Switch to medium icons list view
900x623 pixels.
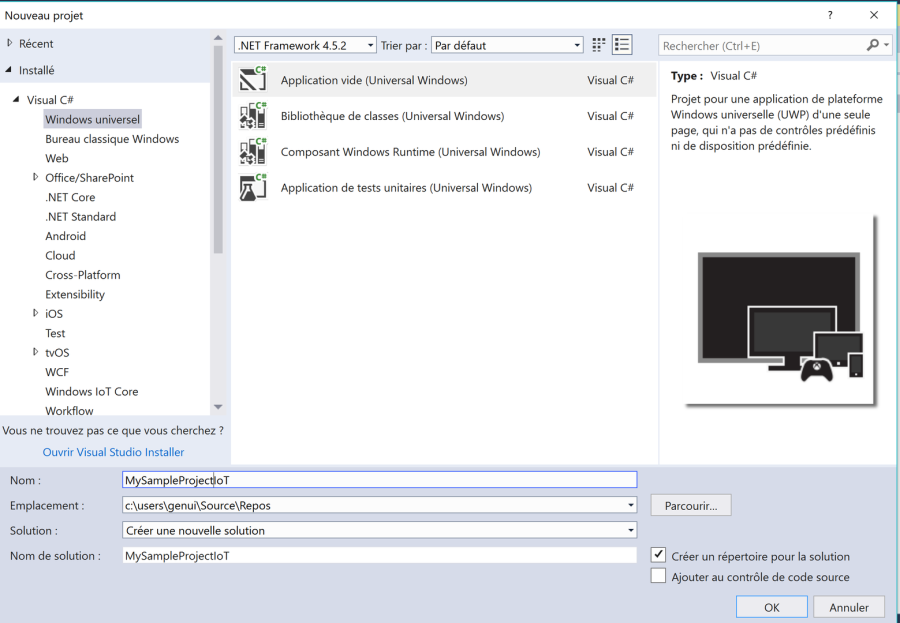tap(622, 45)
